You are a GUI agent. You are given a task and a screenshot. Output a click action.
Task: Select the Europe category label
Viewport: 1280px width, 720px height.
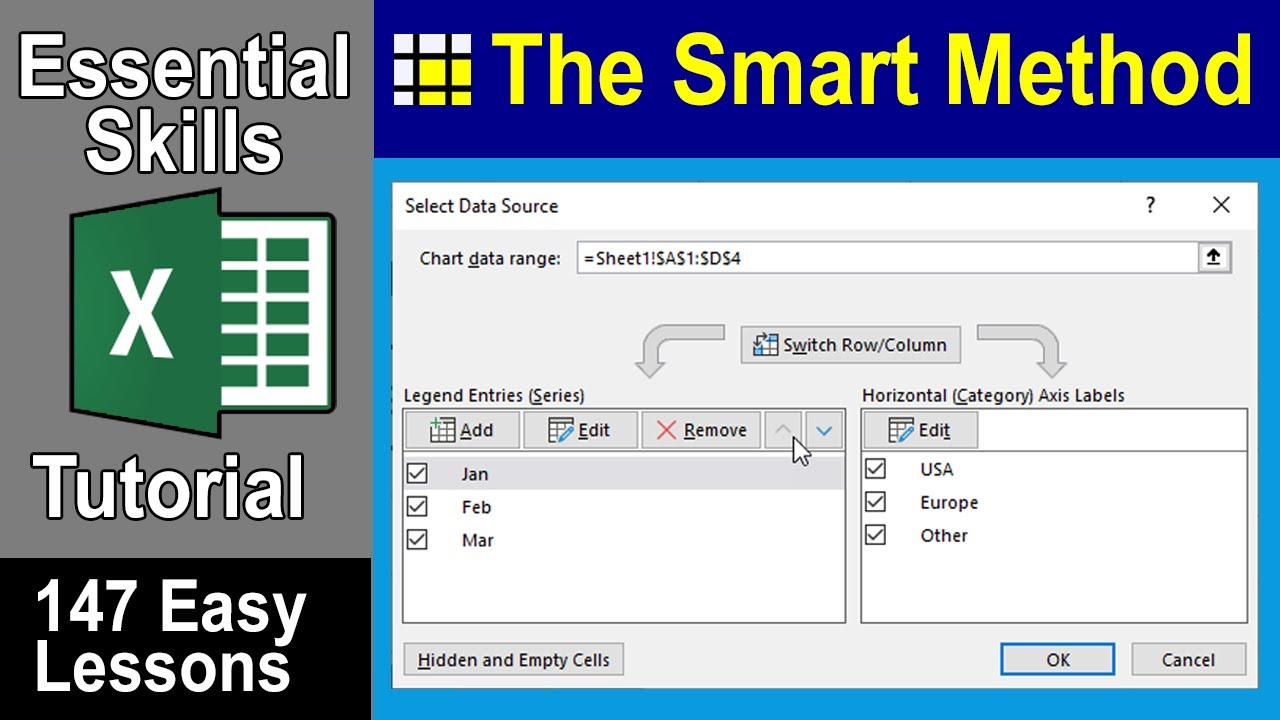949,502
